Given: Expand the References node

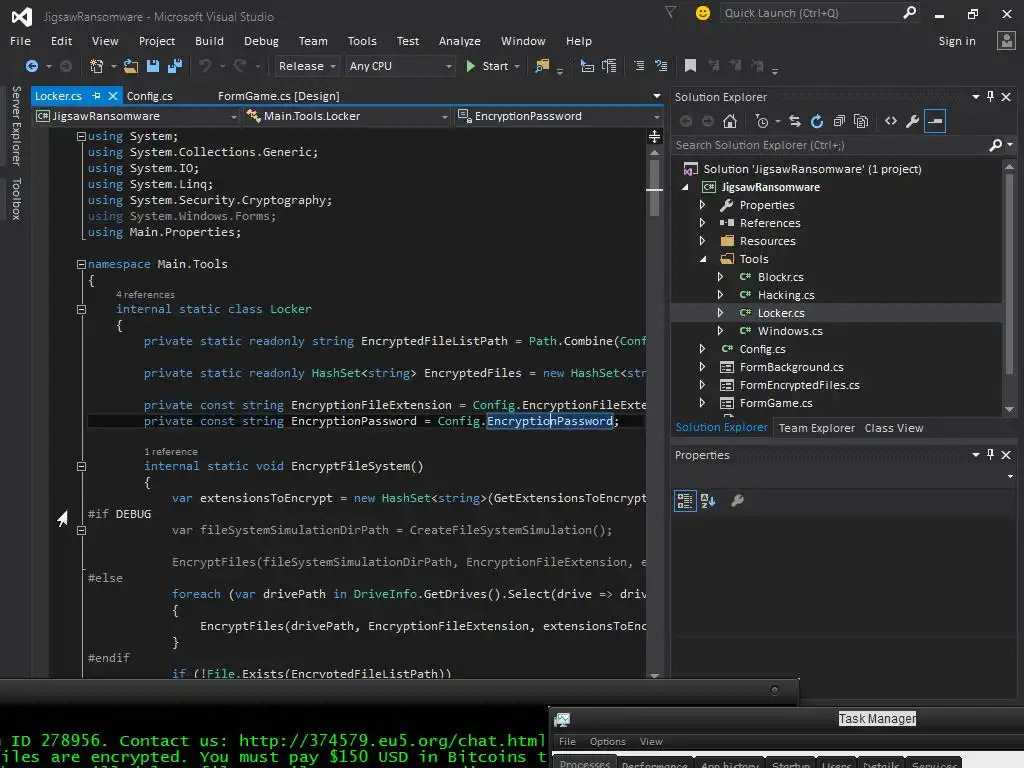Looking at the screenshot, I should (x=703, y=223).
